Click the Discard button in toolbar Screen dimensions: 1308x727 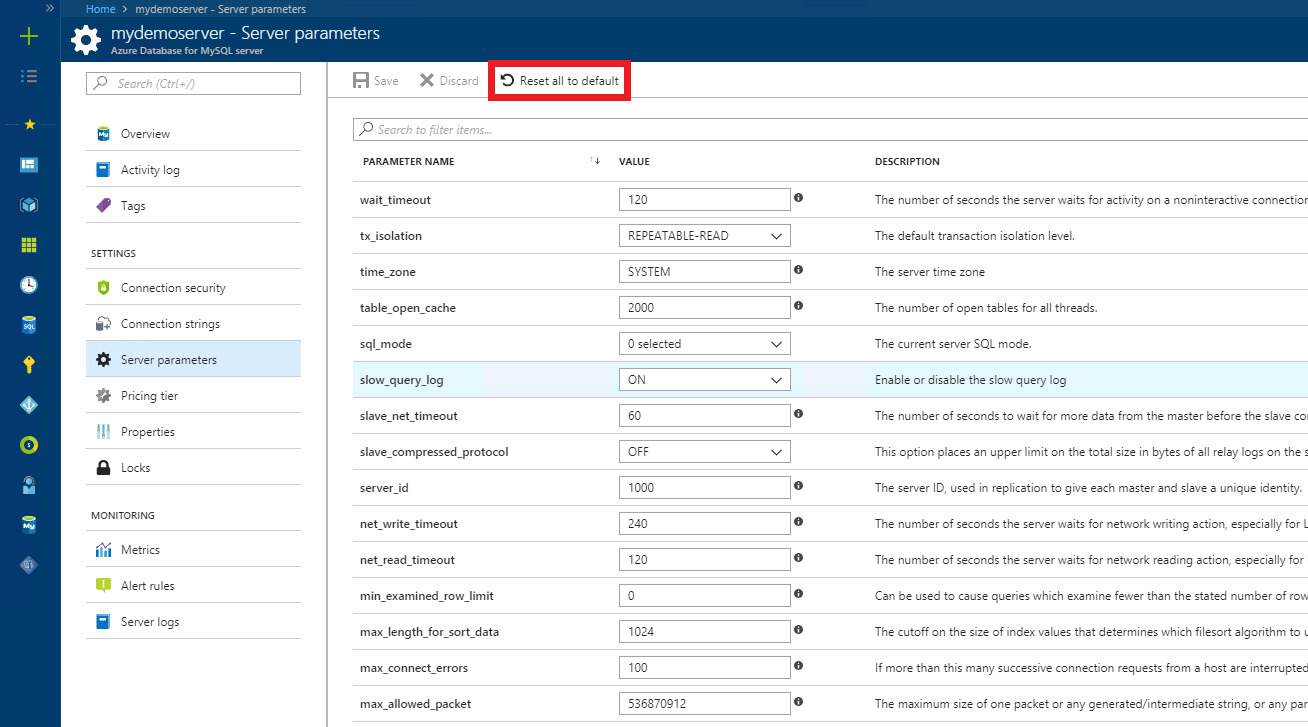[449, 80]
